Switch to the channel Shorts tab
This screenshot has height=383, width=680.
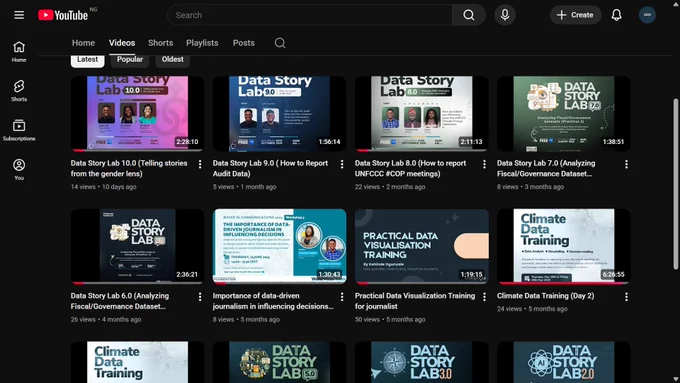click(160, 43)
